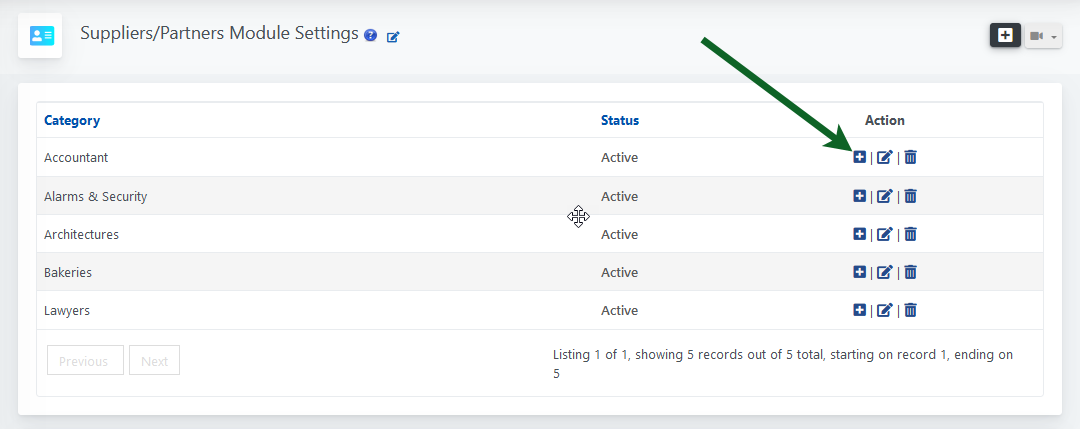Delete the Lawyers category
Image resolution: width=1080 pixels, height=429 pixels.
coord(910,310)
